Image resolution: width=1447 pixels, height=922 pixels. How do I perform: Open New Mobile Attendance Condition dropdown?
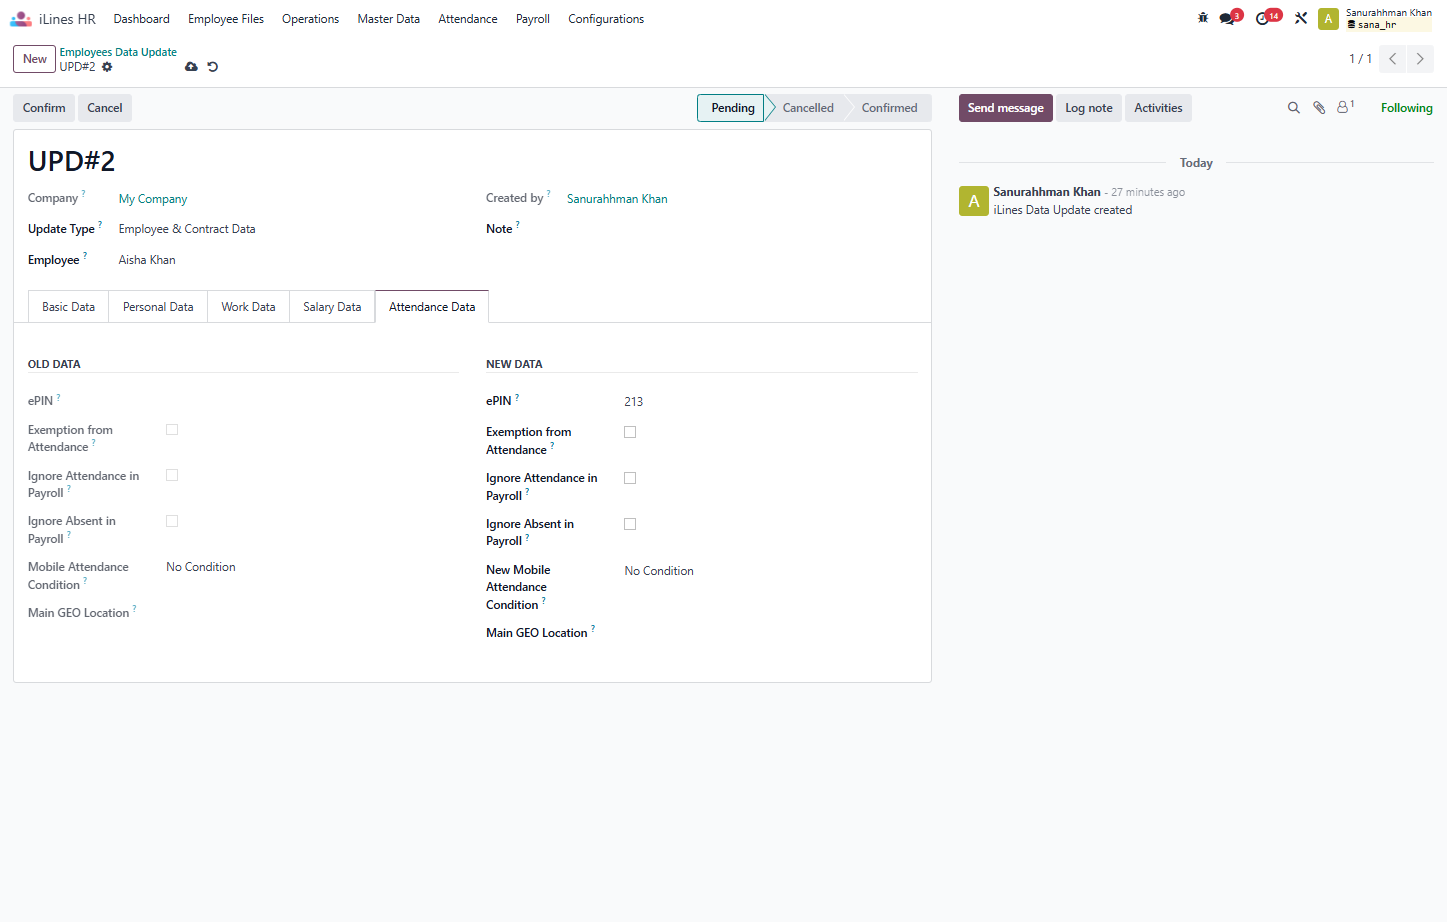click(x=770, y=571)
